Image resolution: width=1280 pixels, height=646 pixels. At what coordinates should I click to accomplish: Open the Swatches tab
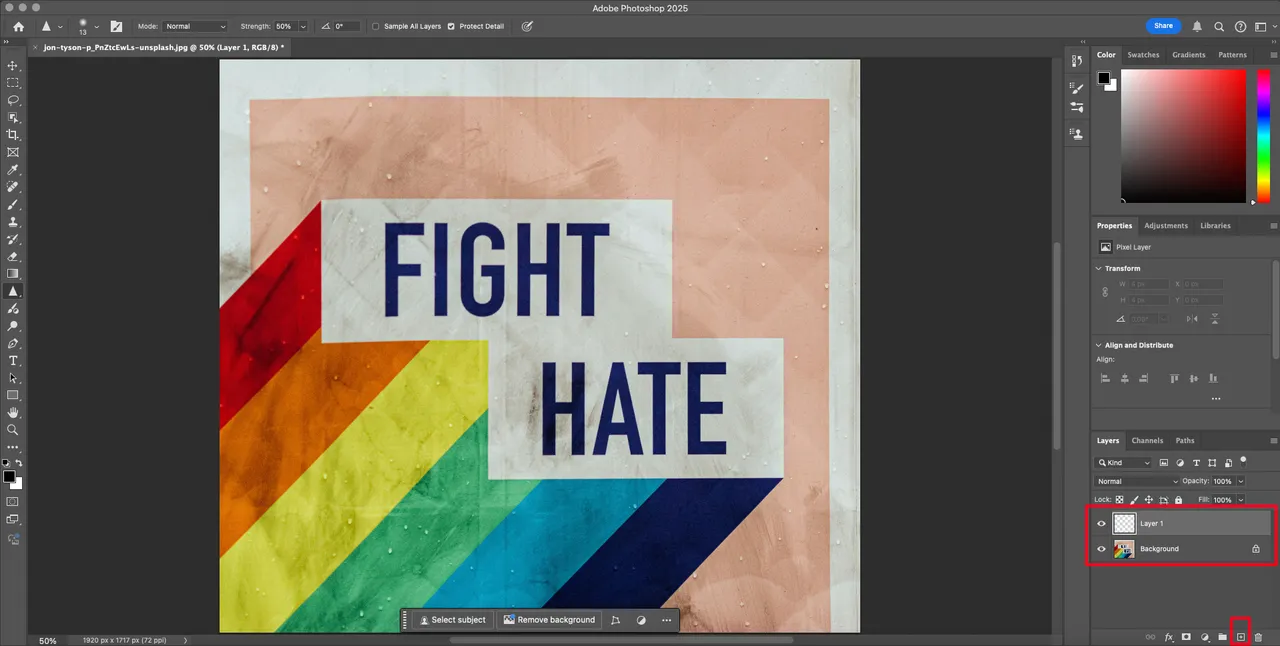point(1143,55)
